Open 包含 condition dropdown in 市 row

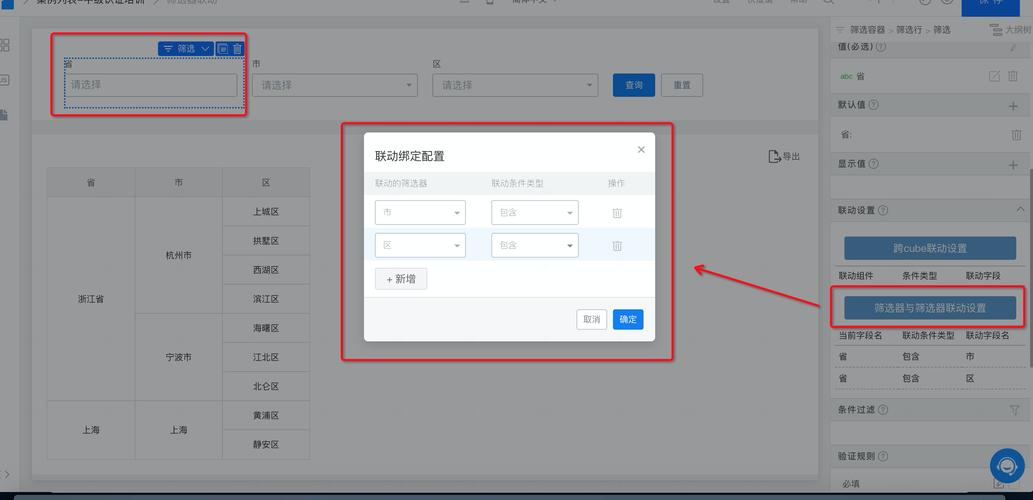[x=535, y=213]
